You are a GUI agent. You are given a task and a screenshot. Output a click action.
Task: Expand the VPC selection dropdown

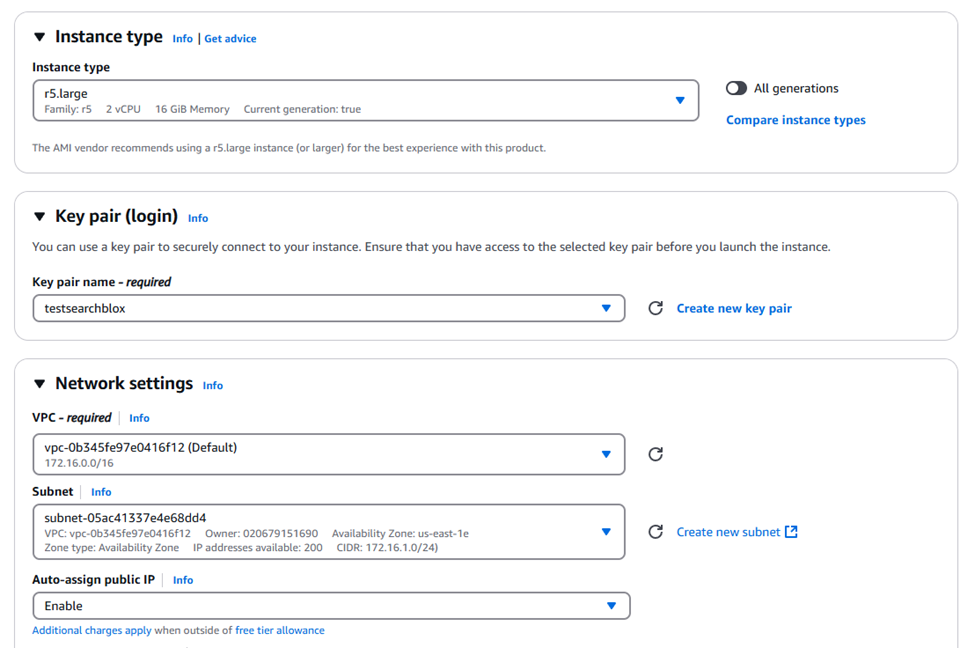[x=606, y=454]
